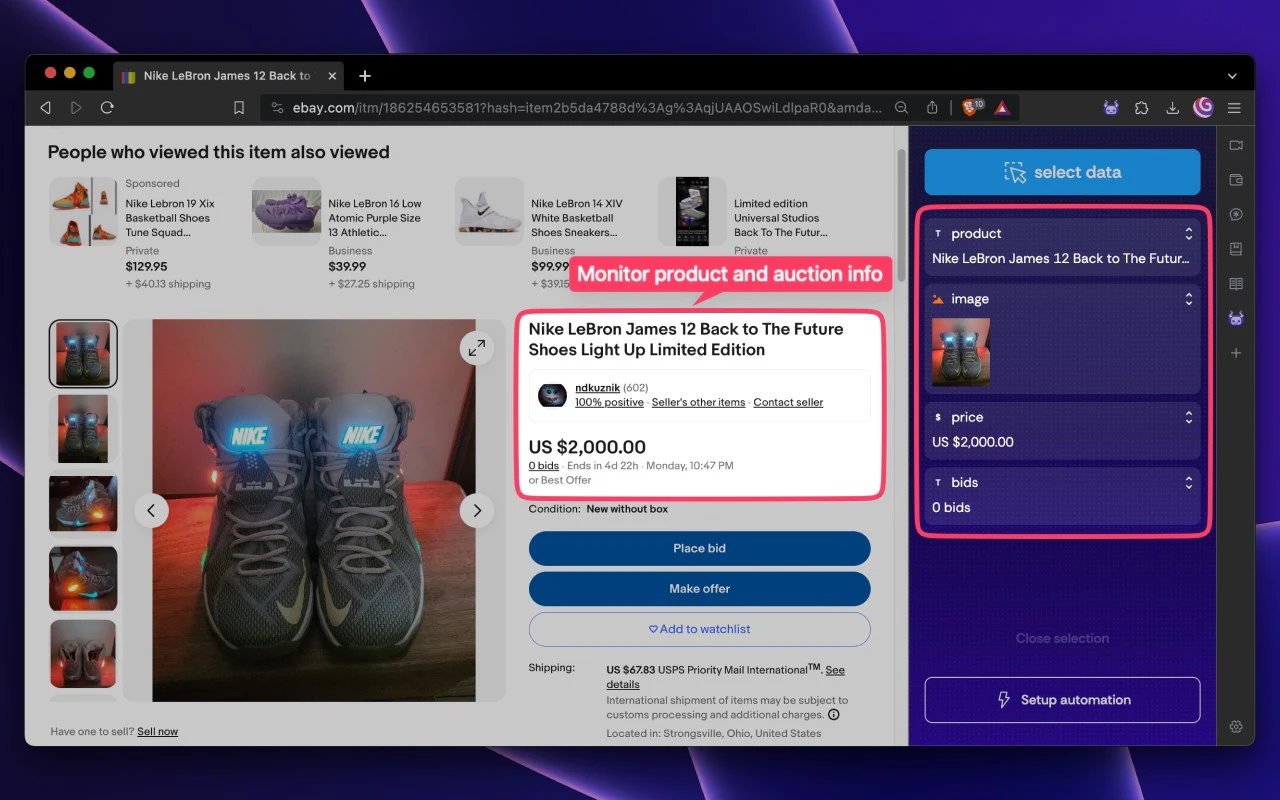1280x800 pixels.
Task: Open site settings icon beside ebay.com URL
Action: pyautogui.click(x=278, y=108)
